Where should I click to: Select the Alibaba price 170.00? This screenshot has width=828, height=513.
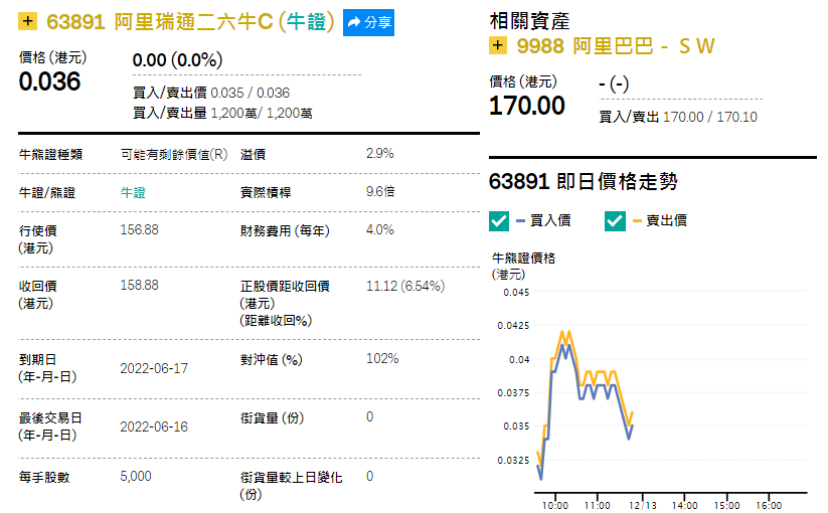click(527, 105)
